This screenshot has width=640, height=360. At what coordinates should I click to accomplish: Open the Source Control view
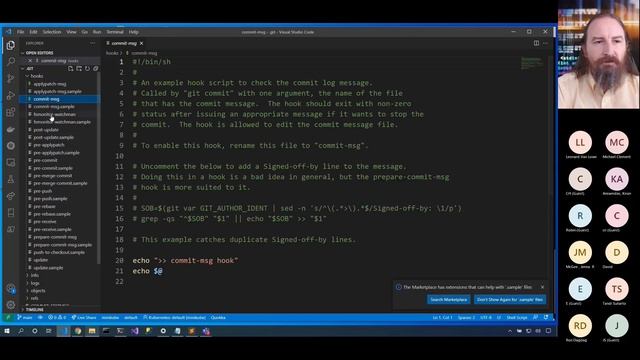point(11,78)
